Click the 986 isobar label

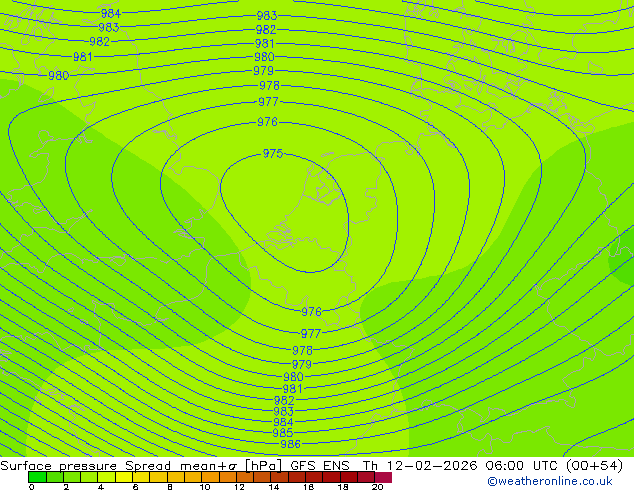(290, 444)
